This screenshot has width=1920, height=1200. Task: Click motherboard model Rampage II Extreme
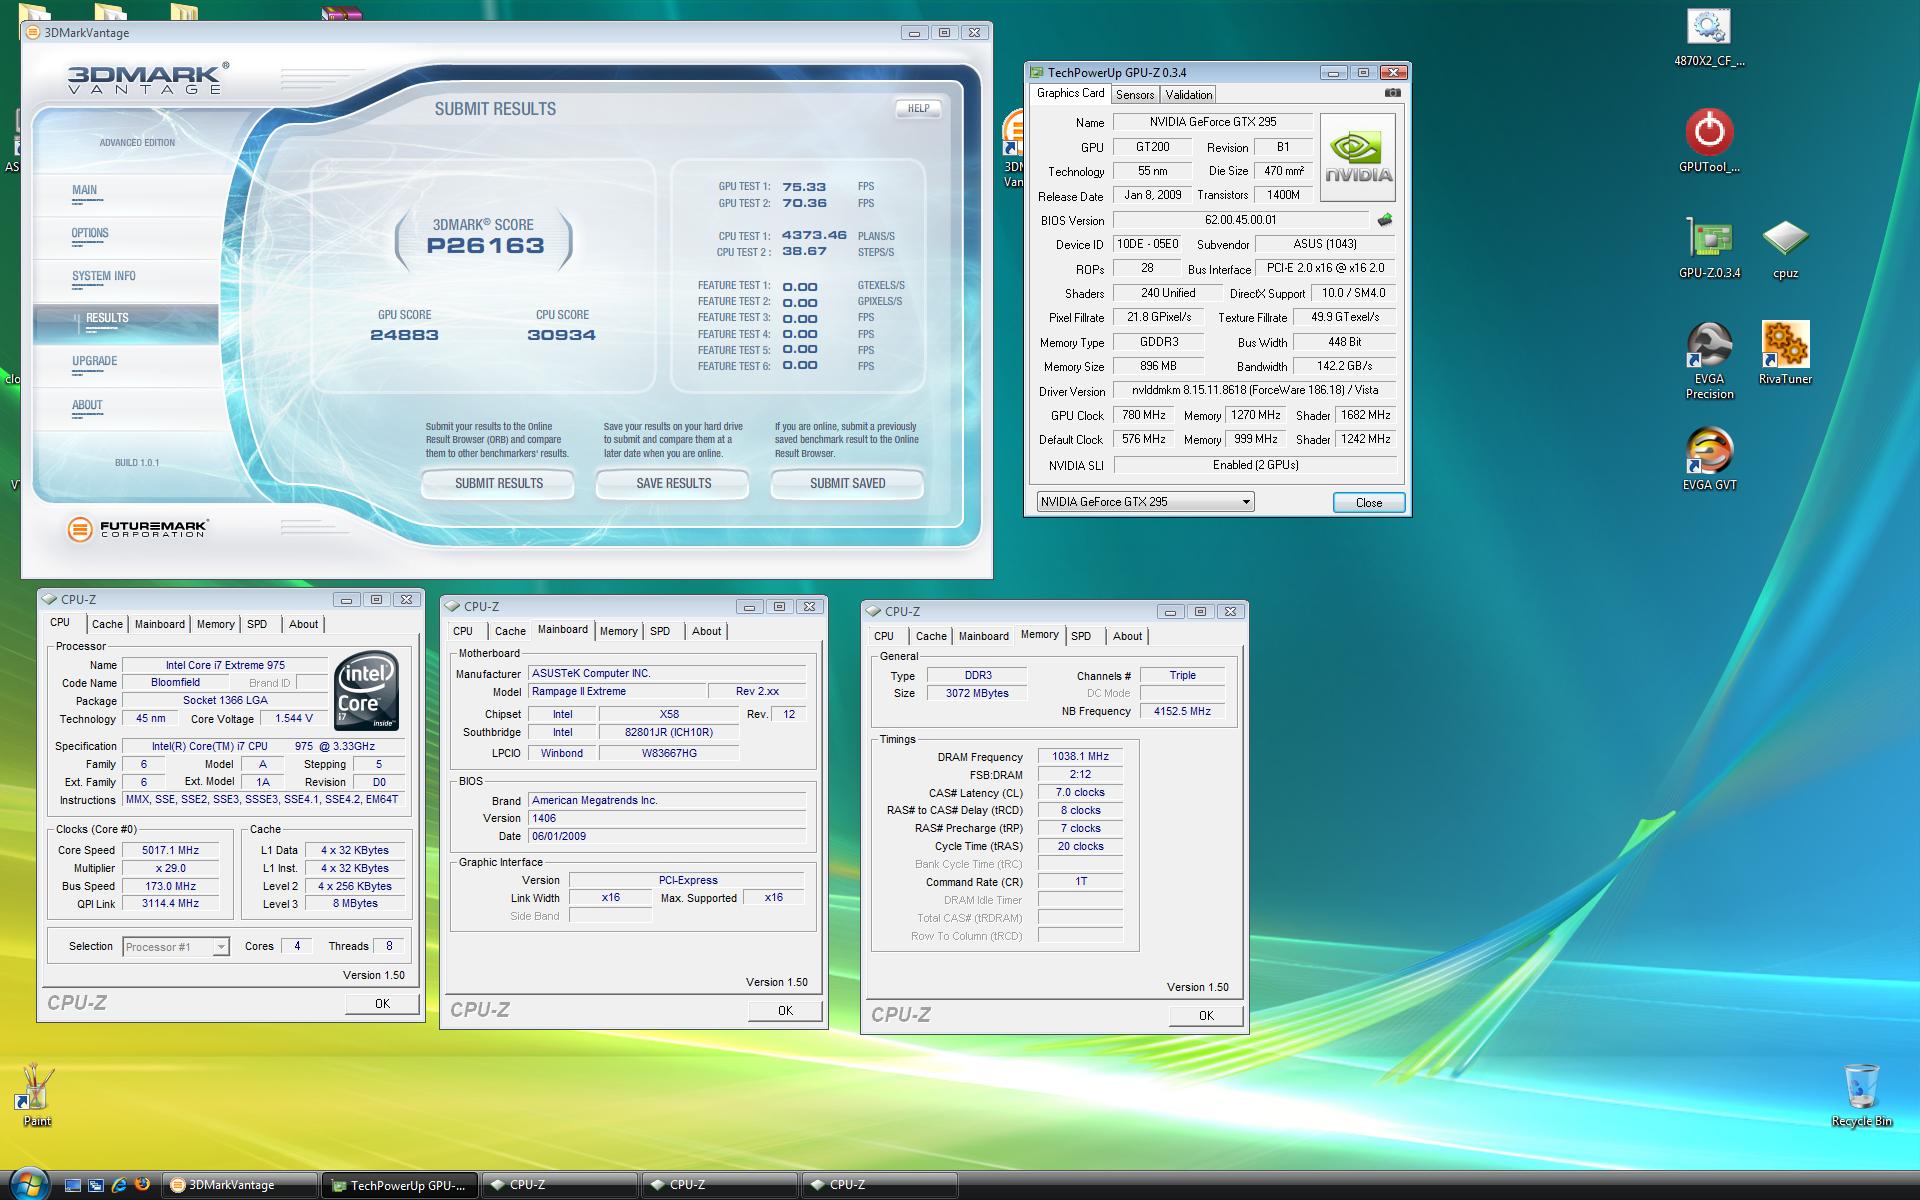(617, 692)
